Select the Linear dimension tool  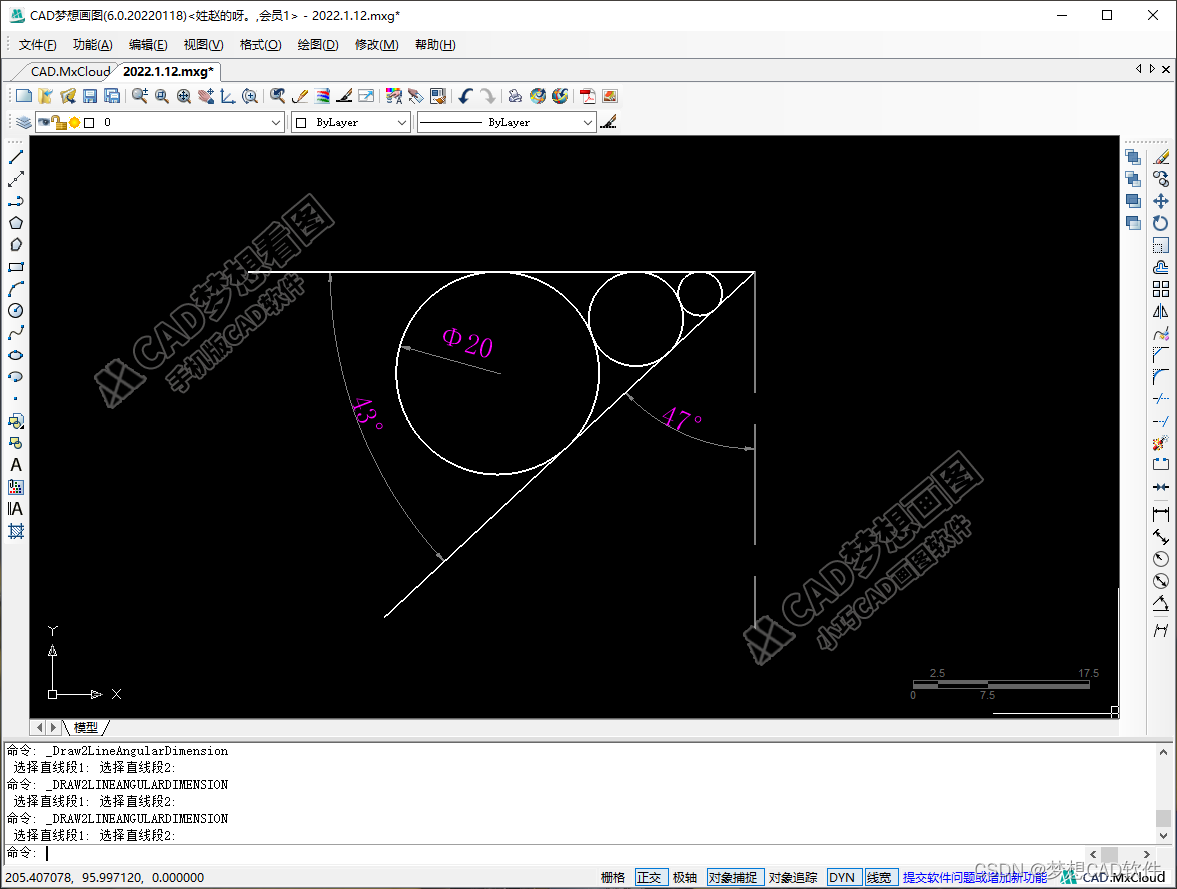[1160, 514]
